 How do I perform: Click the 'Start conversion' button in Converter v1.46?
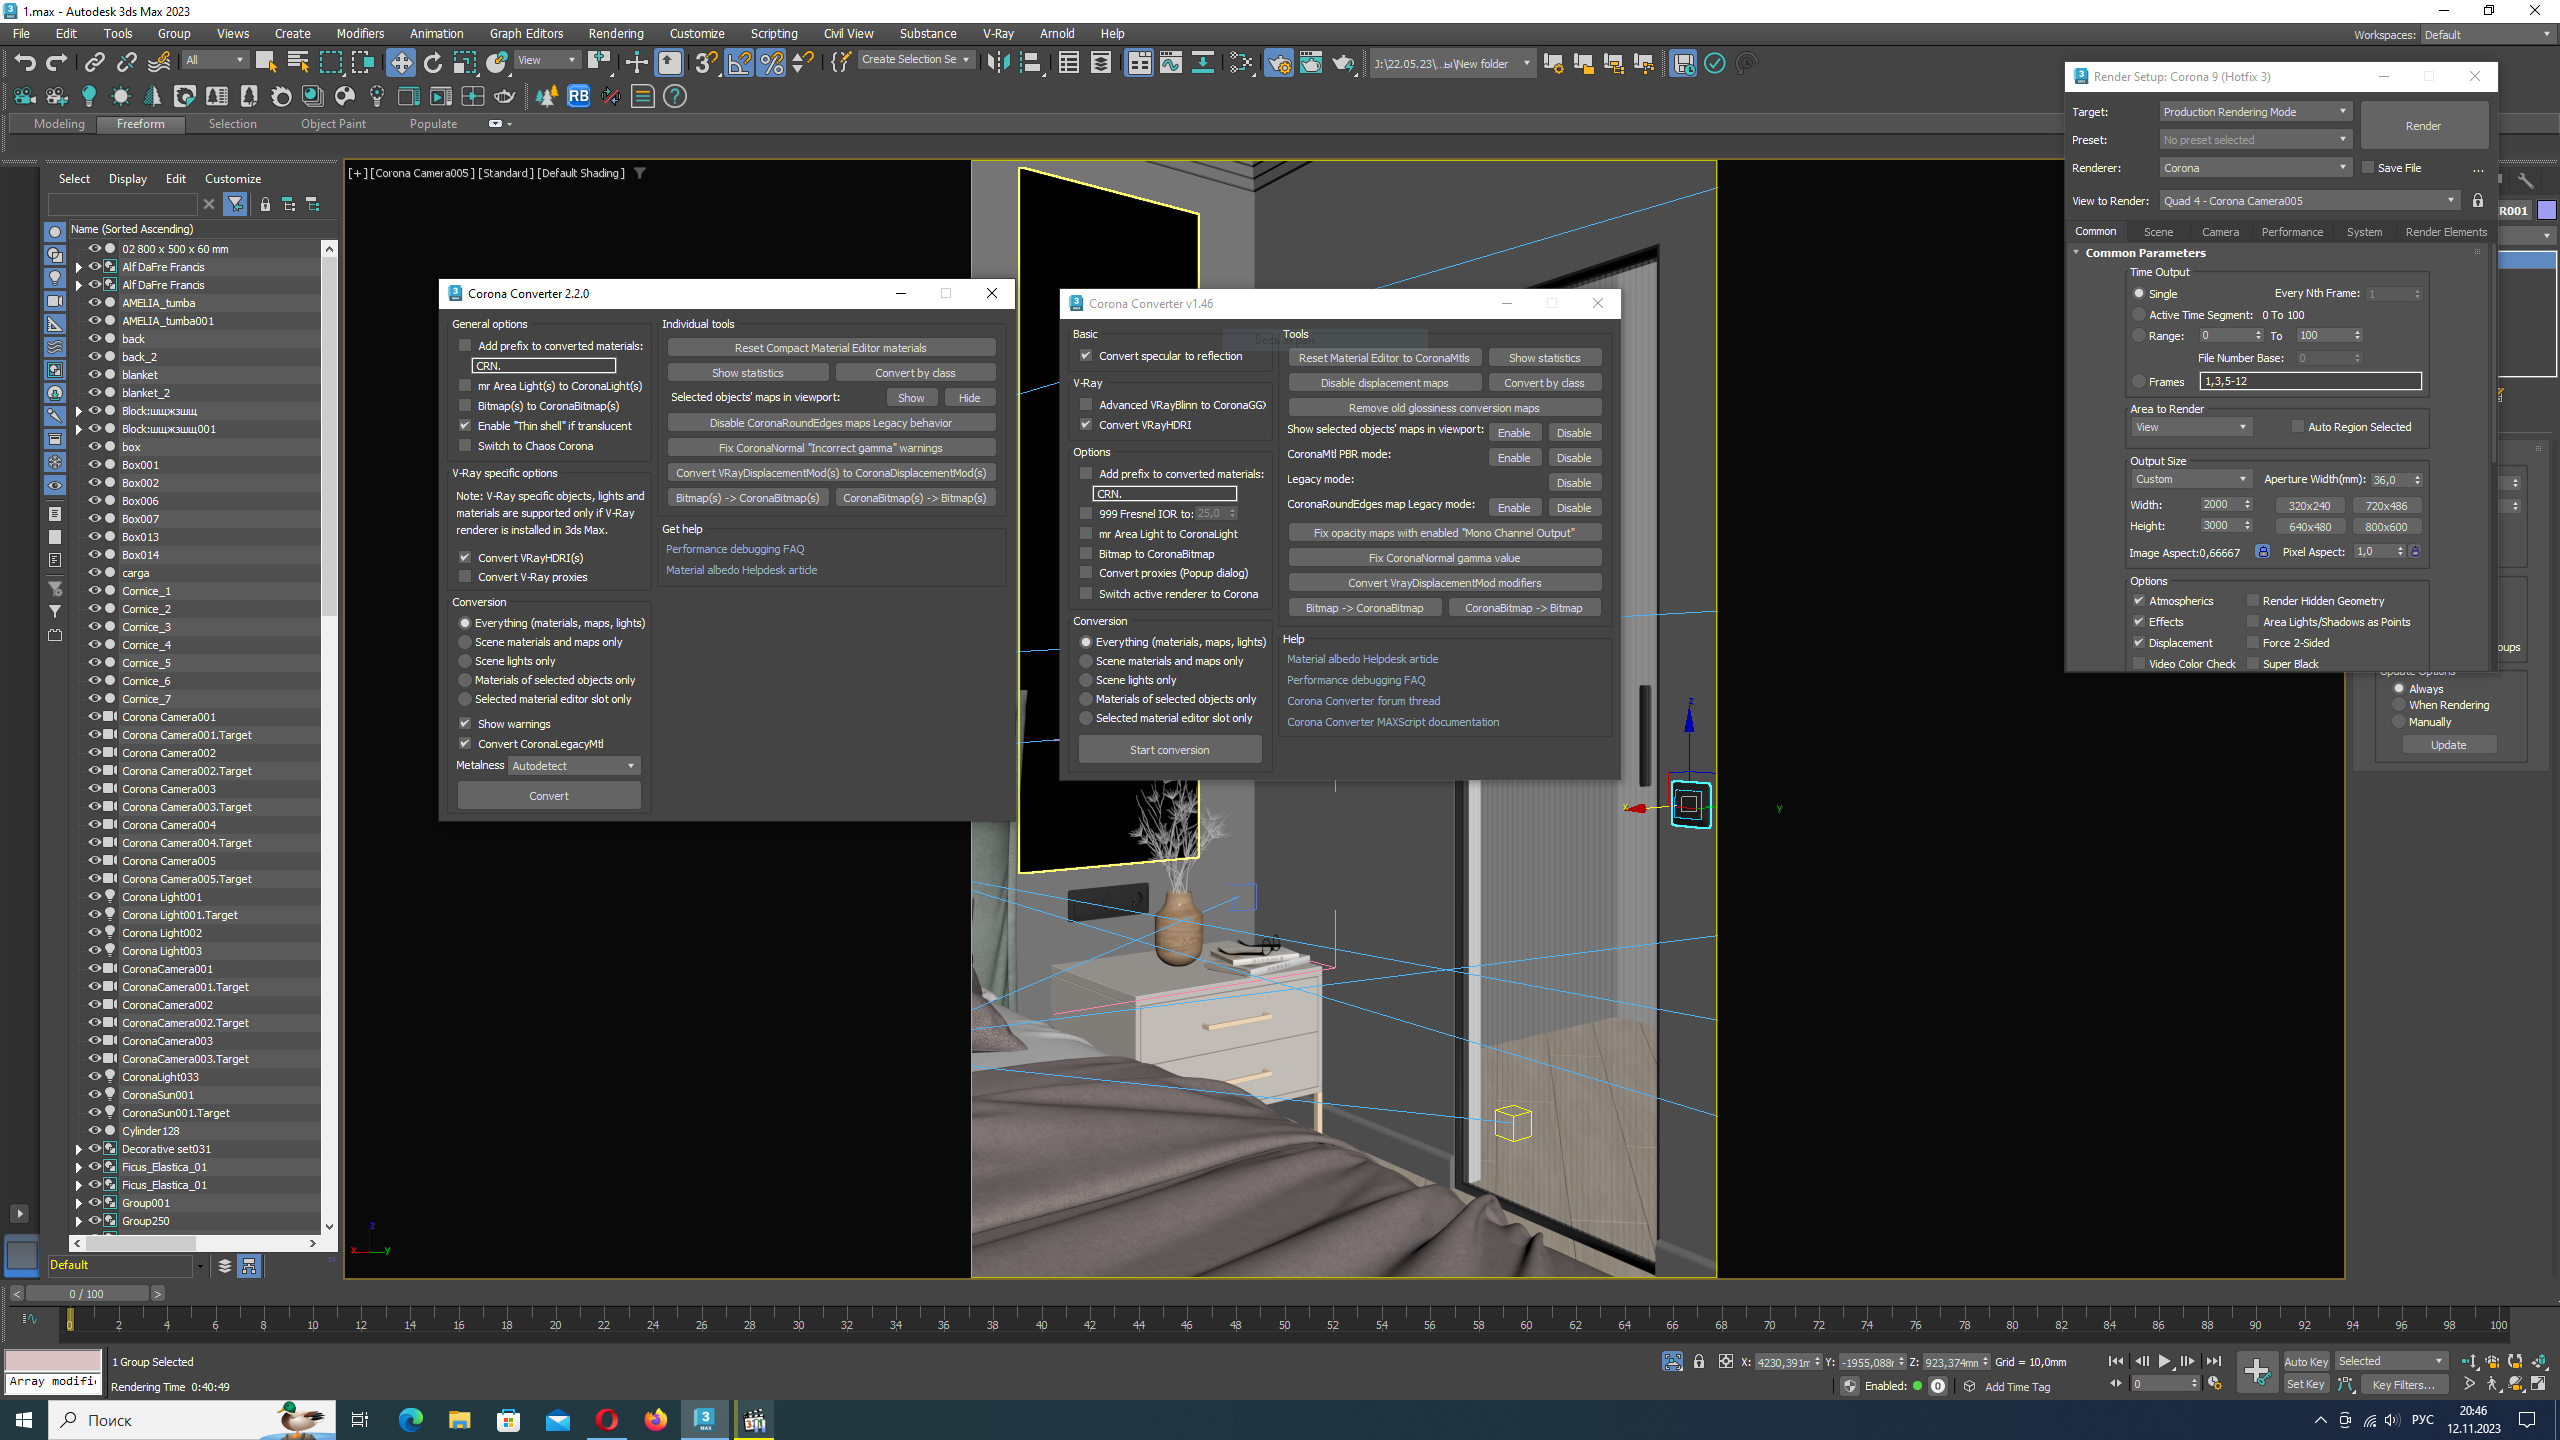(1169, 750)
